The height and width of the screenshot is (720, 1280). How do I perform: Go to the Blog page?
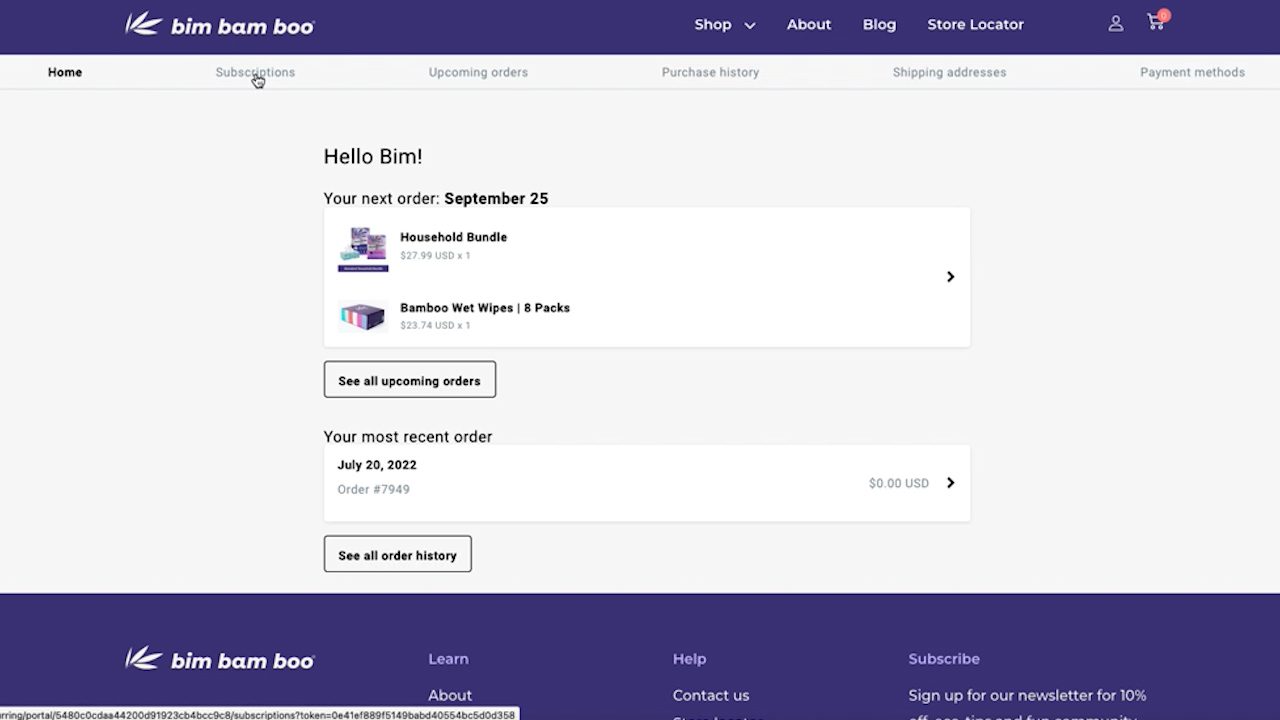tap(879, 24)
